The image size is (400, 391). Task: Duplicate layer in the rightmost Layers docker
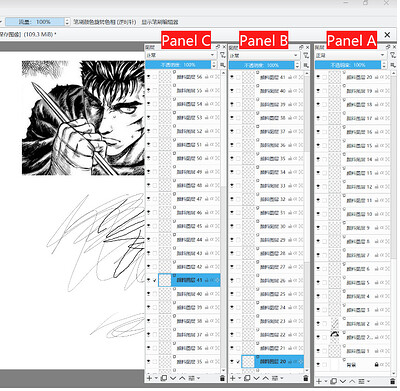[x=334, y=381]
